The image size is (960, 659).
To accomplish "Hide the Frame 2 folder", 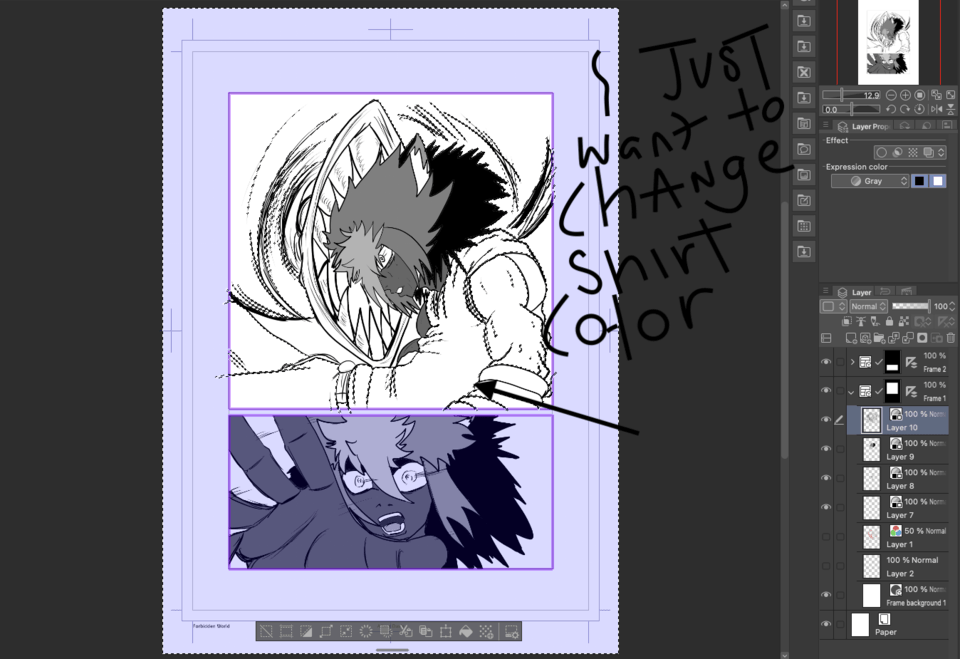I will coord(826,362).
